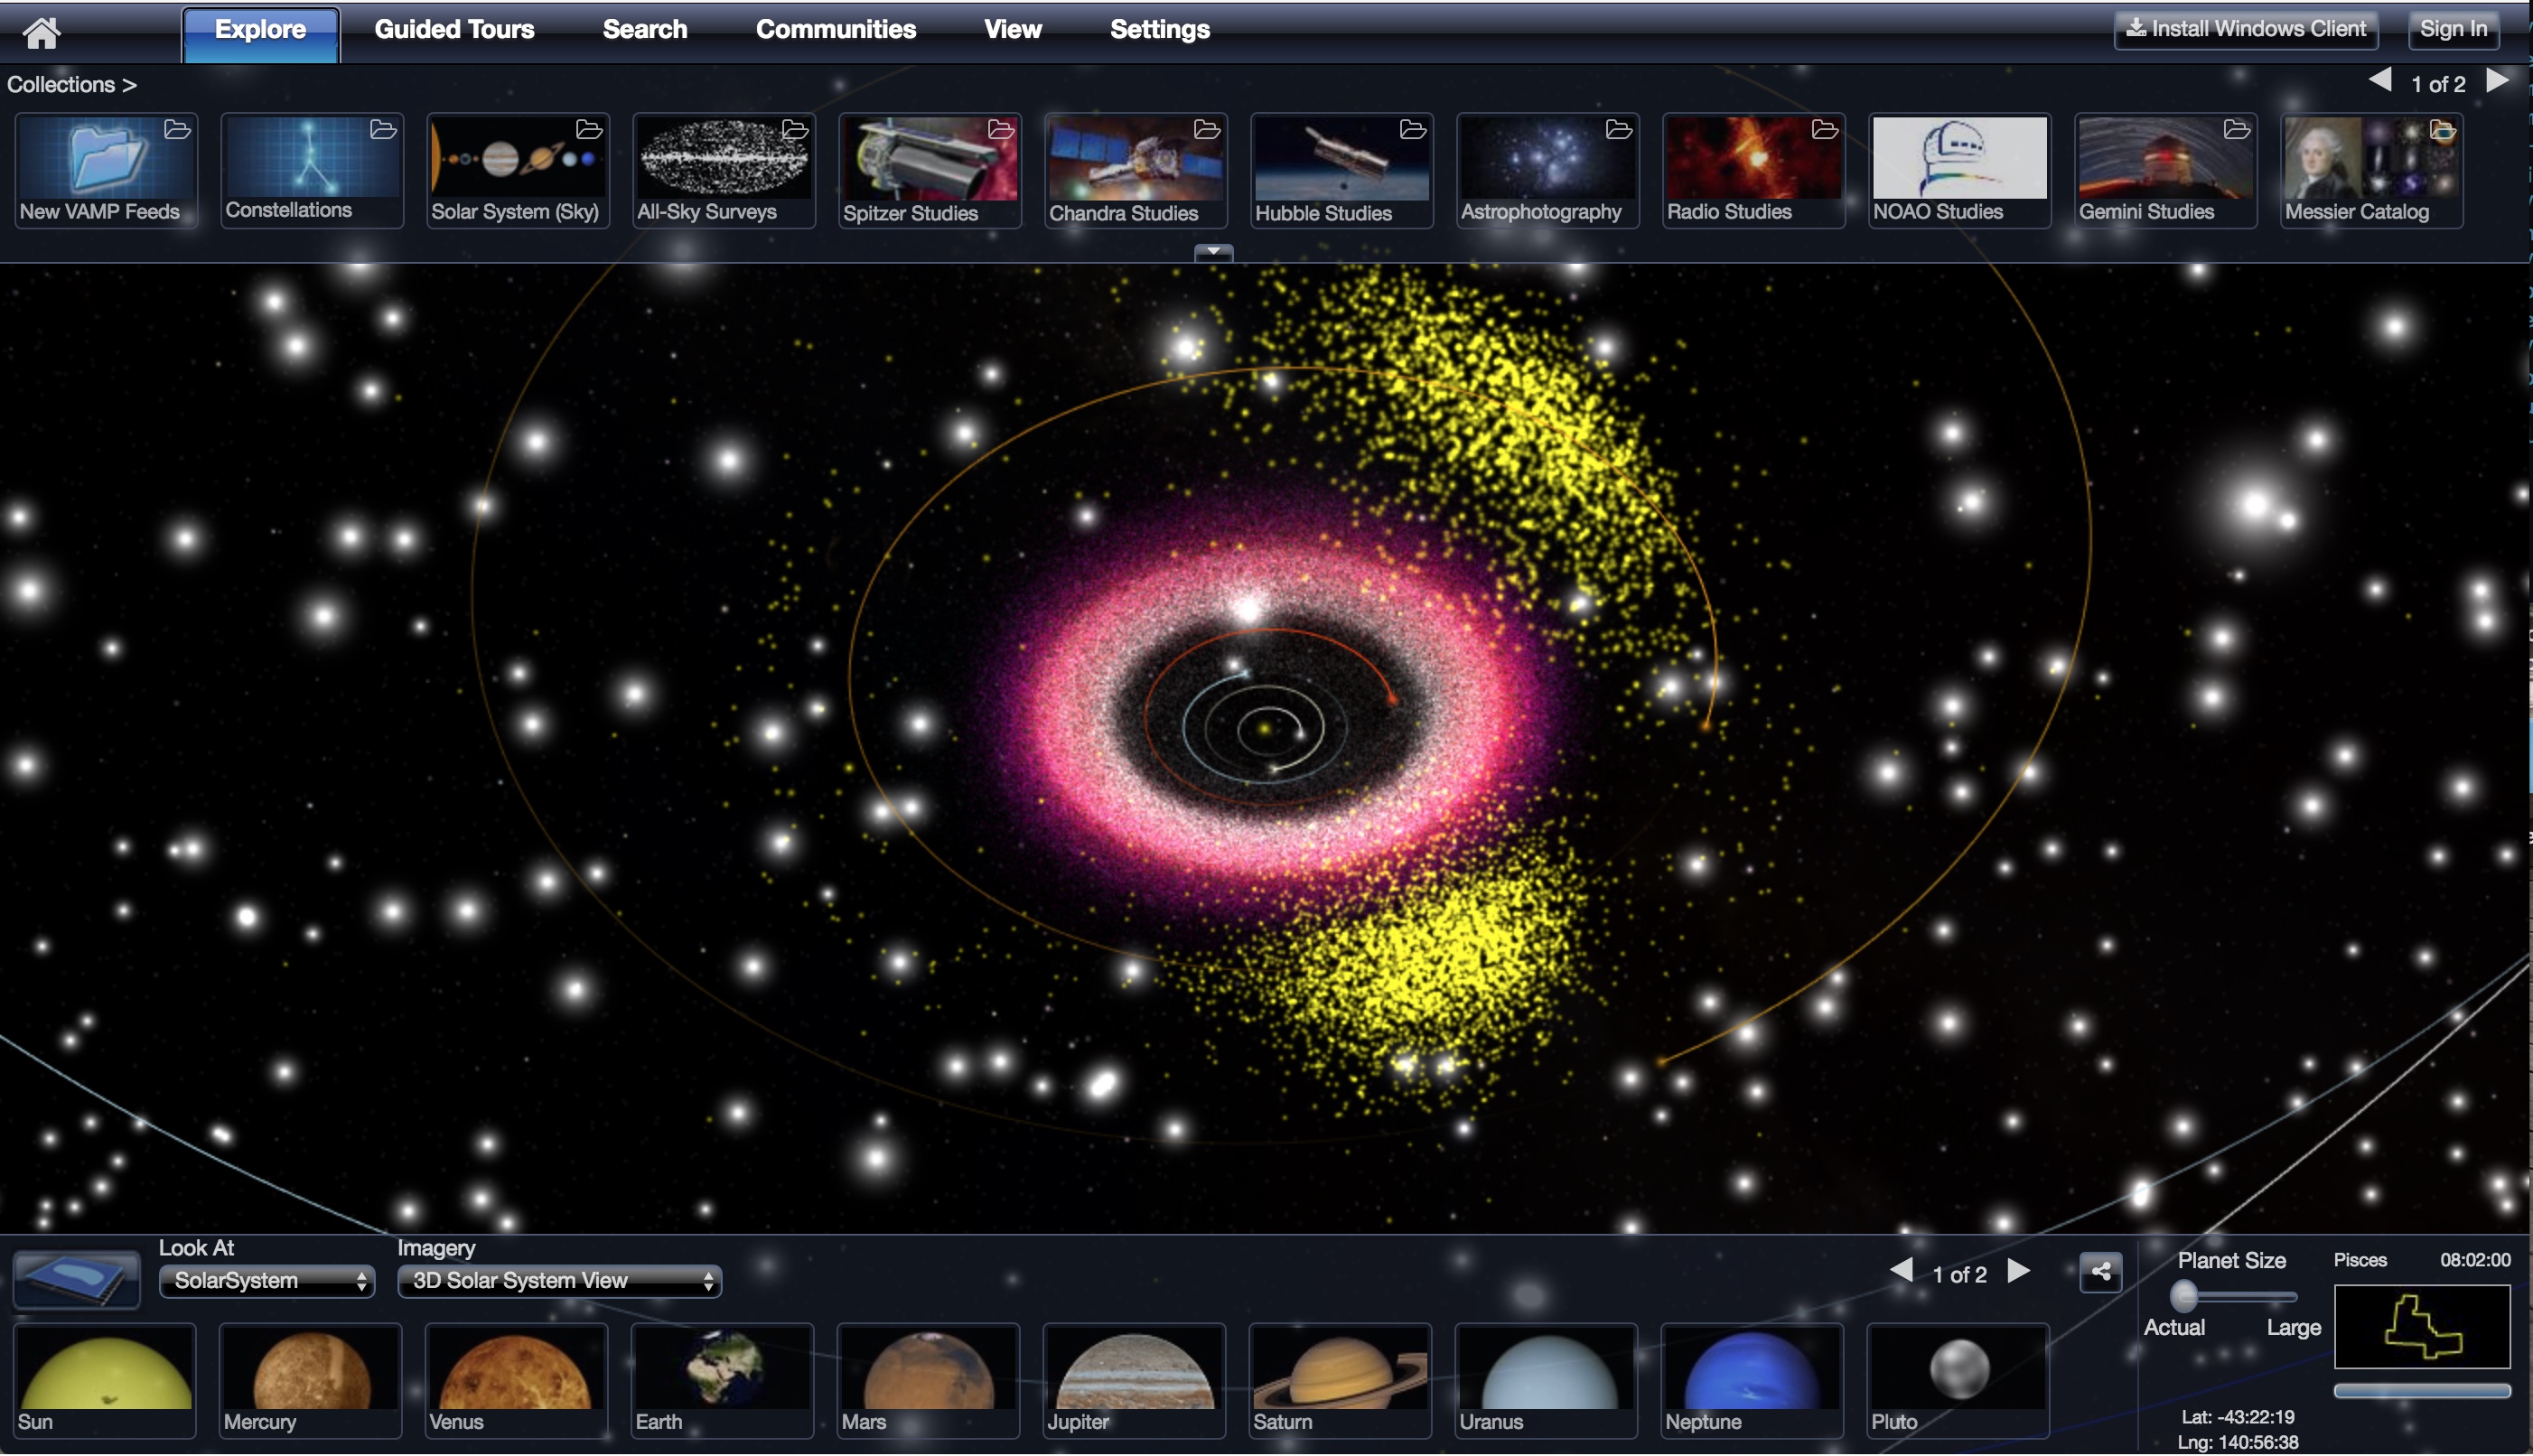
Task: Open the Messier Catalog collection
Action: 2372,170
